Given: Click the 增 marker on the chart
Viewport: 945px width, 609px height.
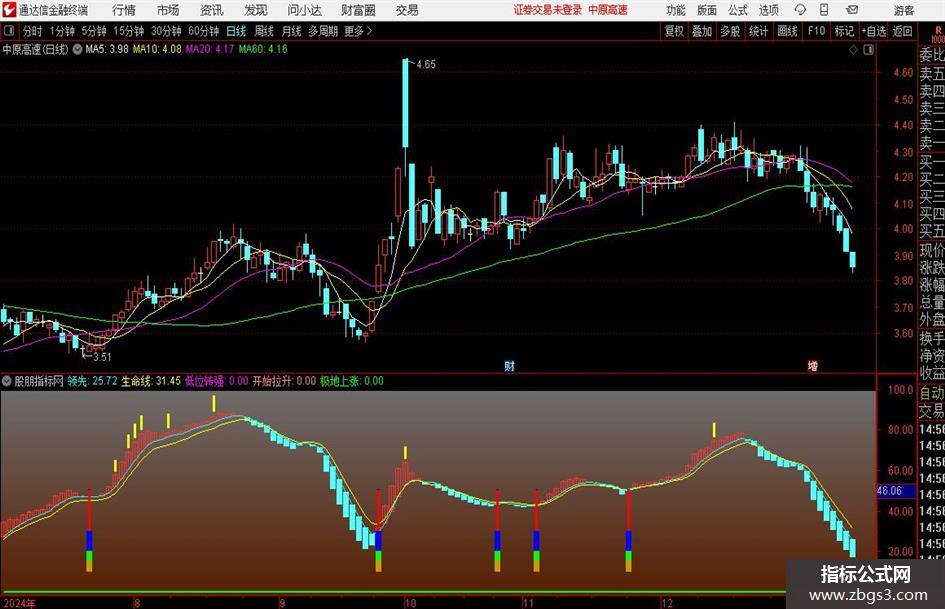Looking at the screenshot, I should tap(812, 366).
